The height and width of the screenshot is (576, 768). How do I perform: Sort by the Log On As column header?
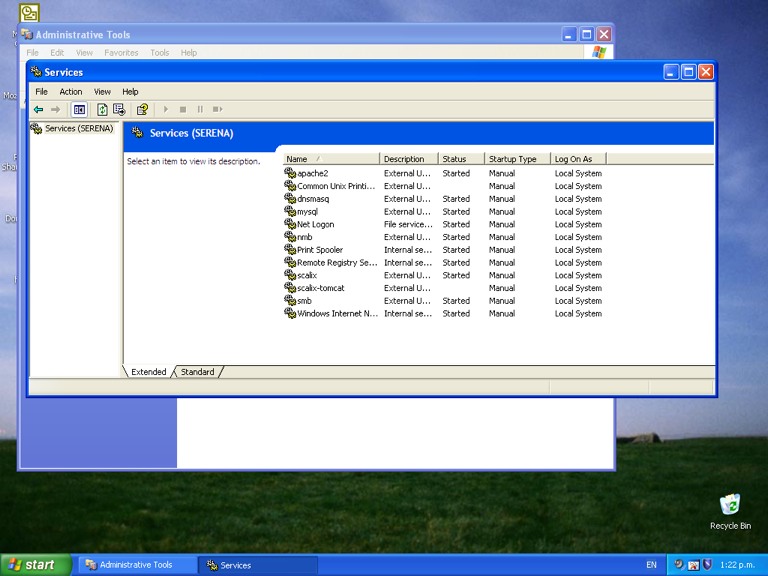click(x=578, y=159)
